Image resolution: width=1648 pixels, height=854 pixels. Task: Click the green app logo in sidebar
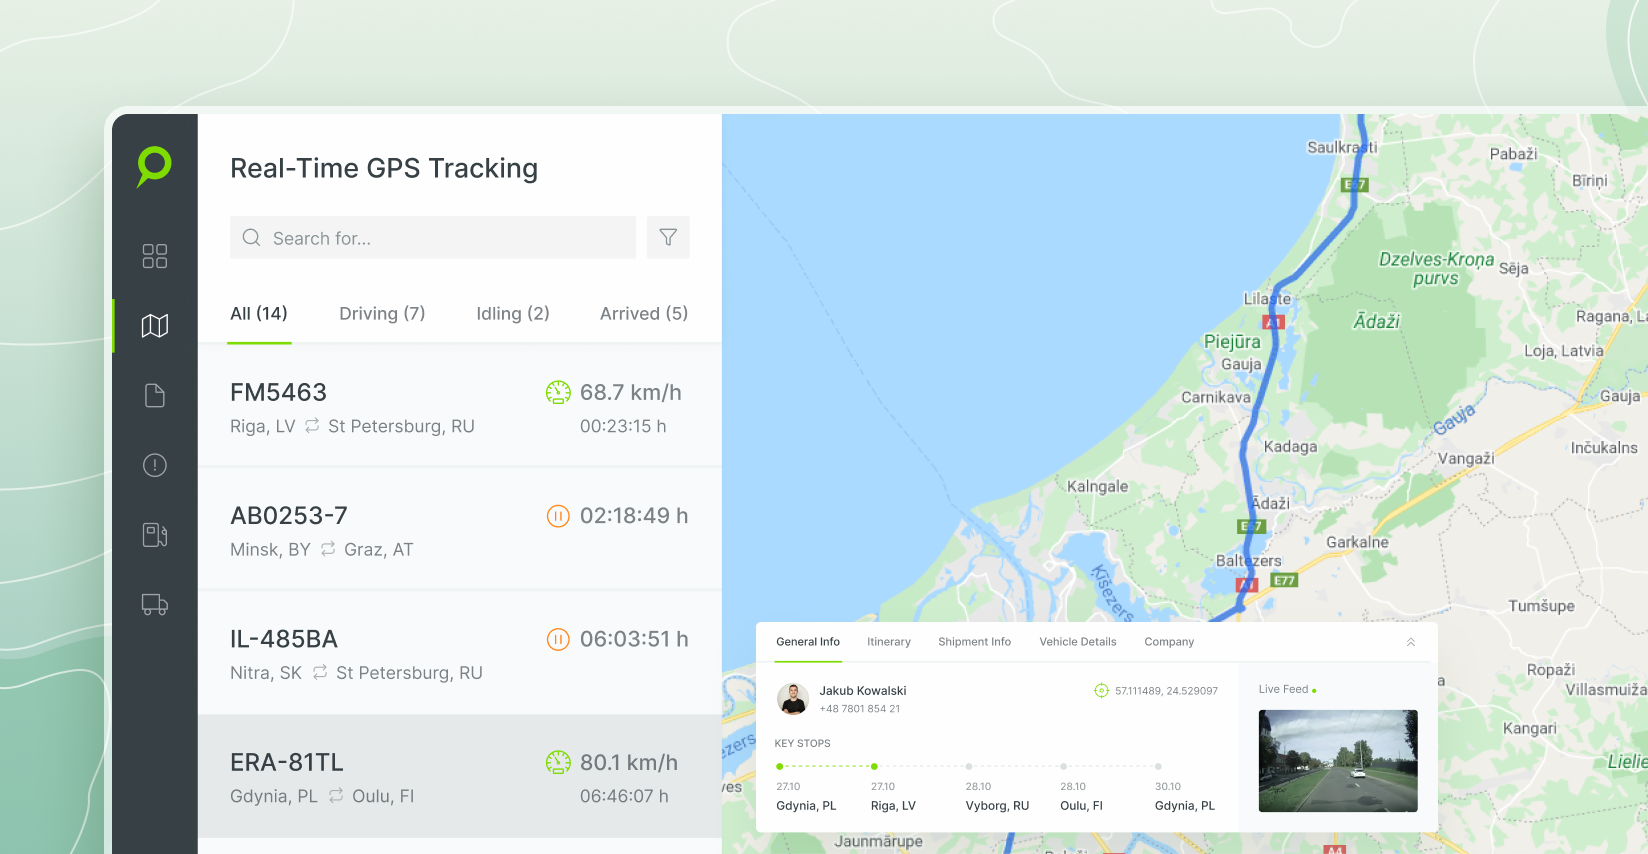click(154, 166)
